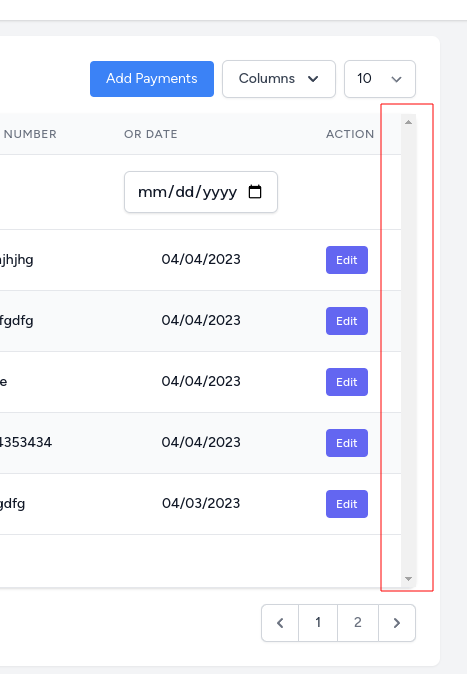Edit the row ending in 353434
Screen dimensions: 467x674
(347, 443)
